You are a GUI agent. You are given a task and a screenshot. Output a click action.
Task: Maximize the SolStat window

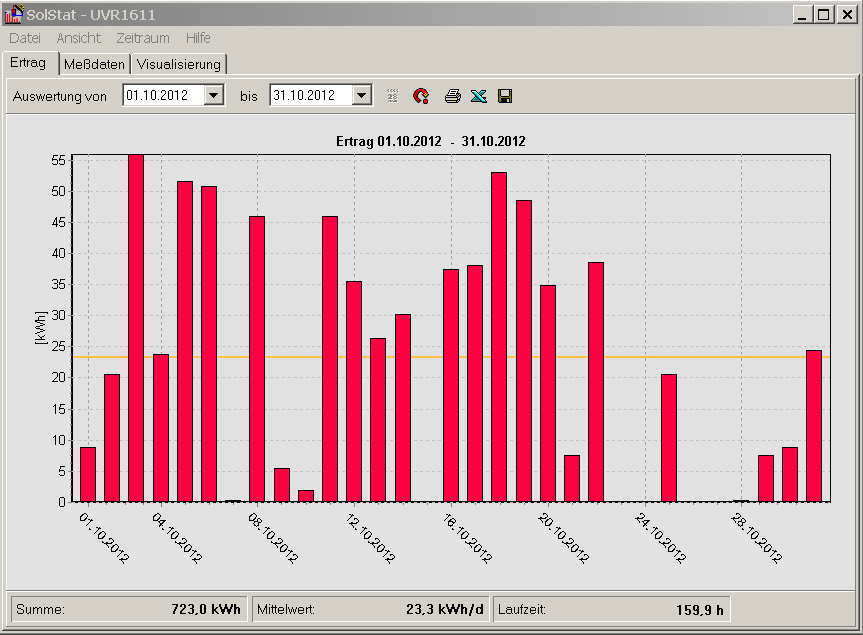pyautogui.click(x=824, y=14)
